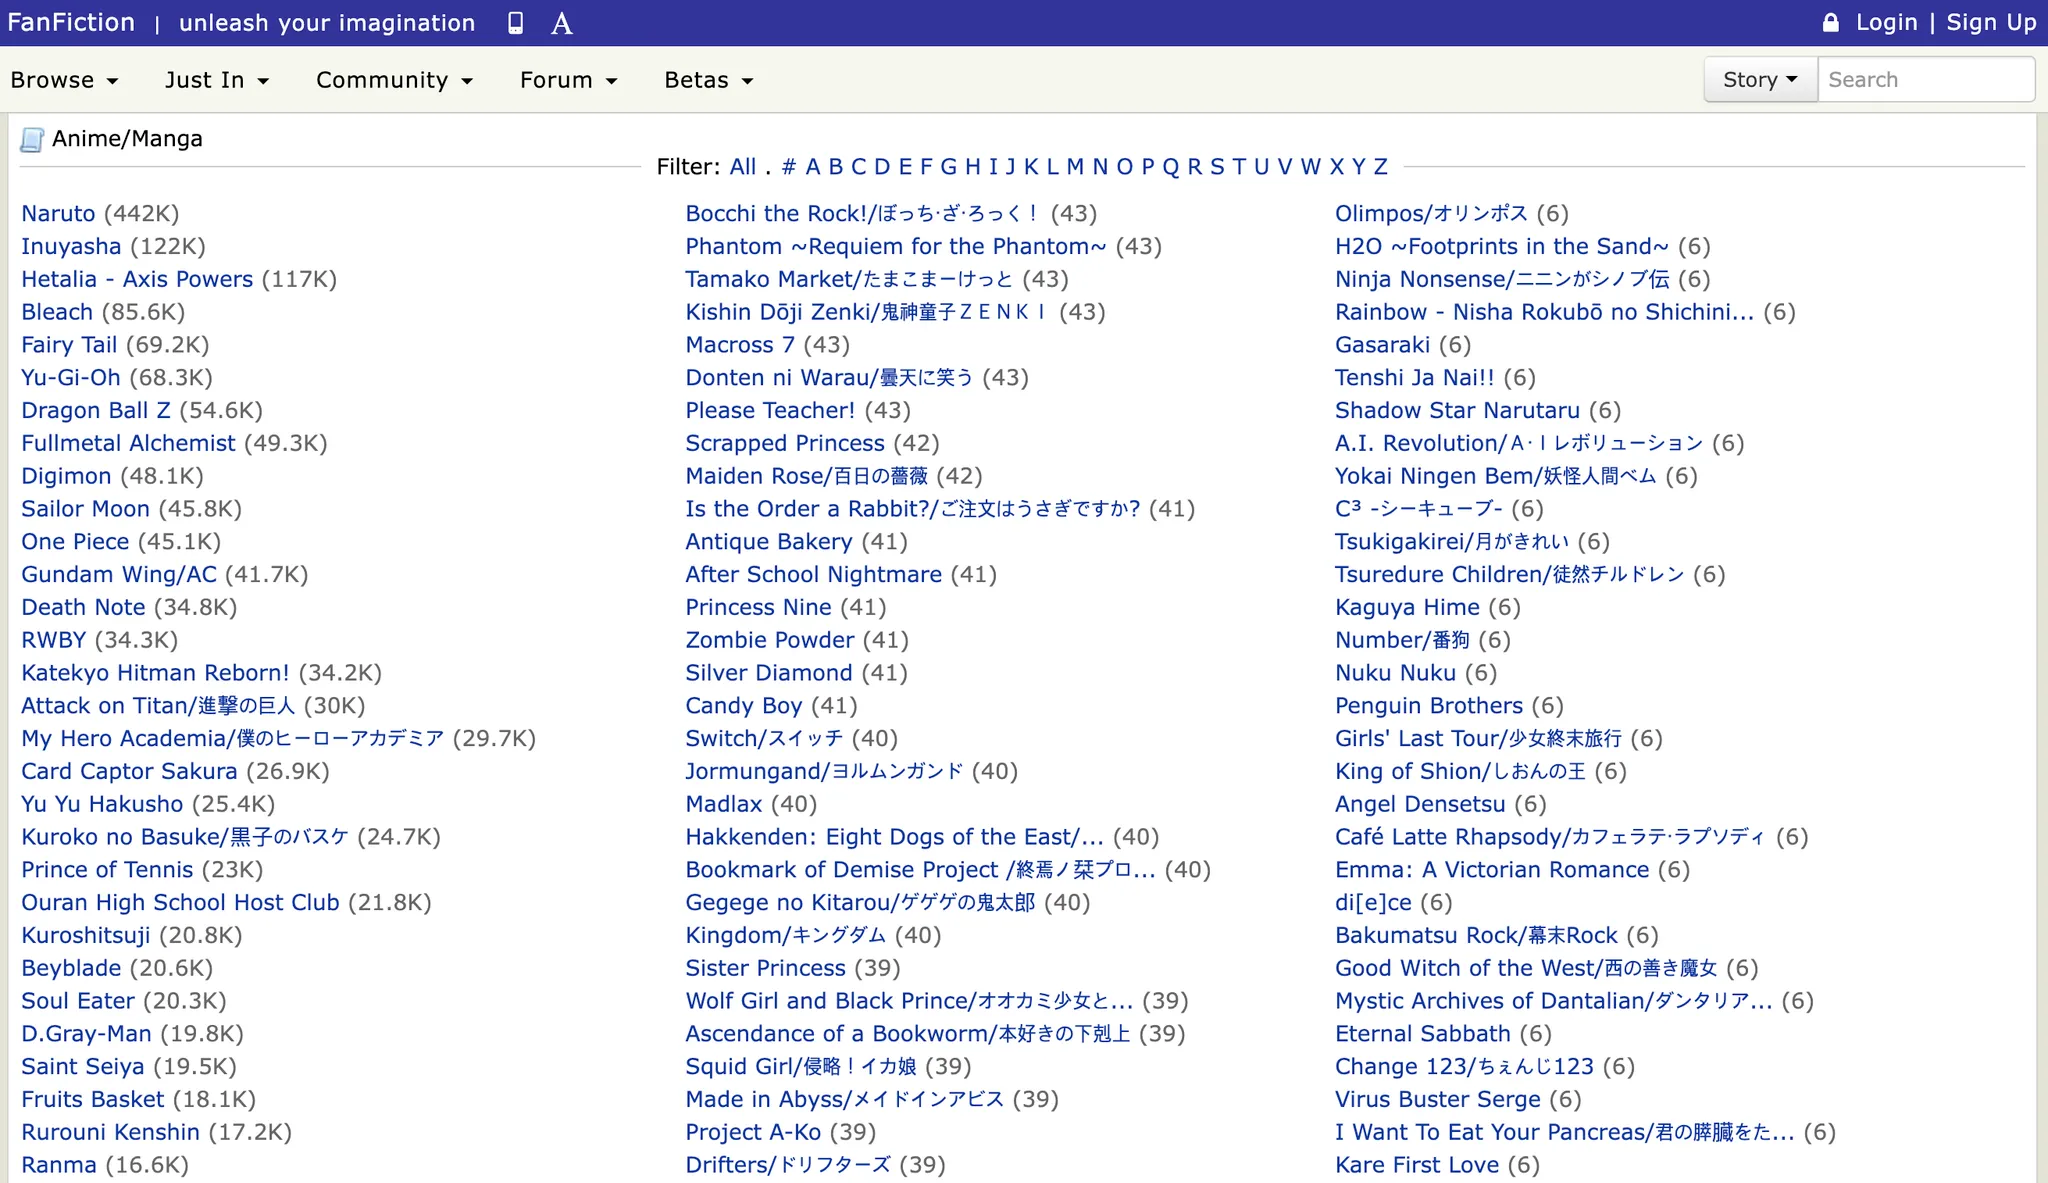Open the Naruto category
The height and width of the screenshot is (1183, 2048).
point(58,213)
